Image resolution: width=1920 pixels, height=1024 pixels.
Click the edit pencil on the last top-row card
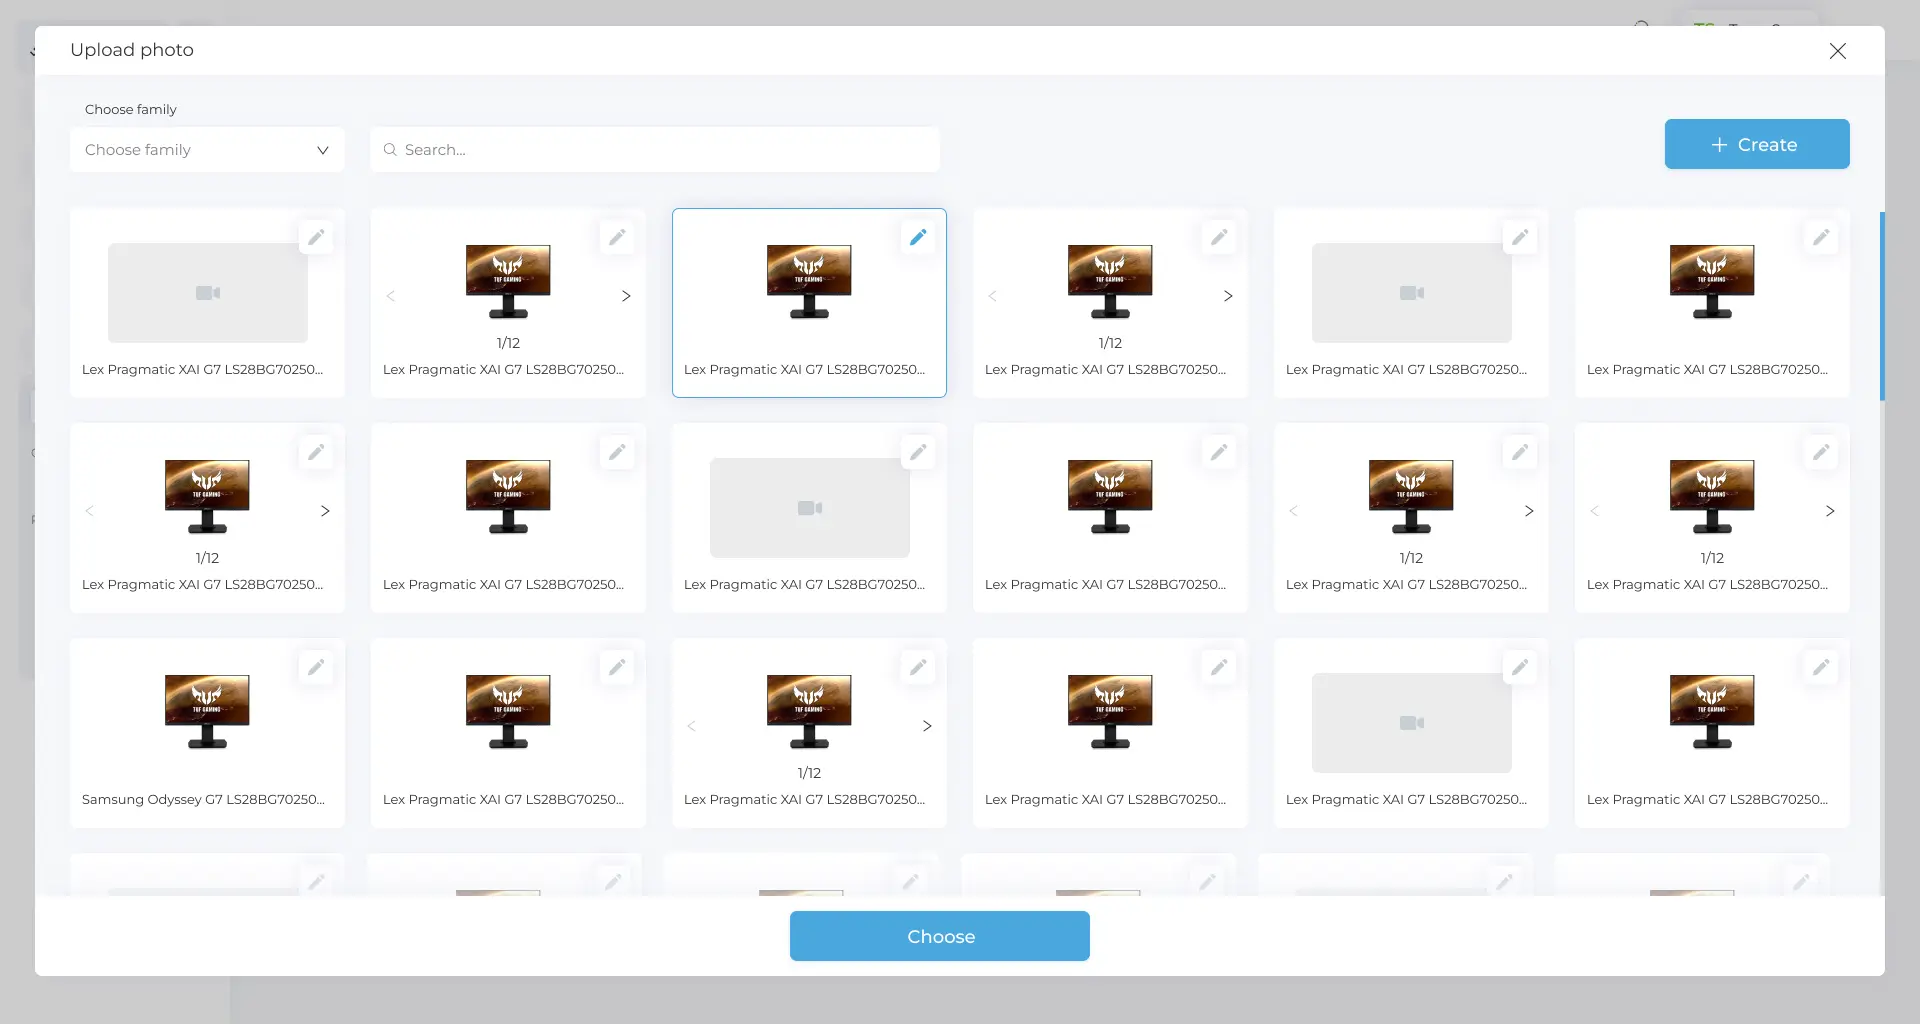pos(1821,238)
